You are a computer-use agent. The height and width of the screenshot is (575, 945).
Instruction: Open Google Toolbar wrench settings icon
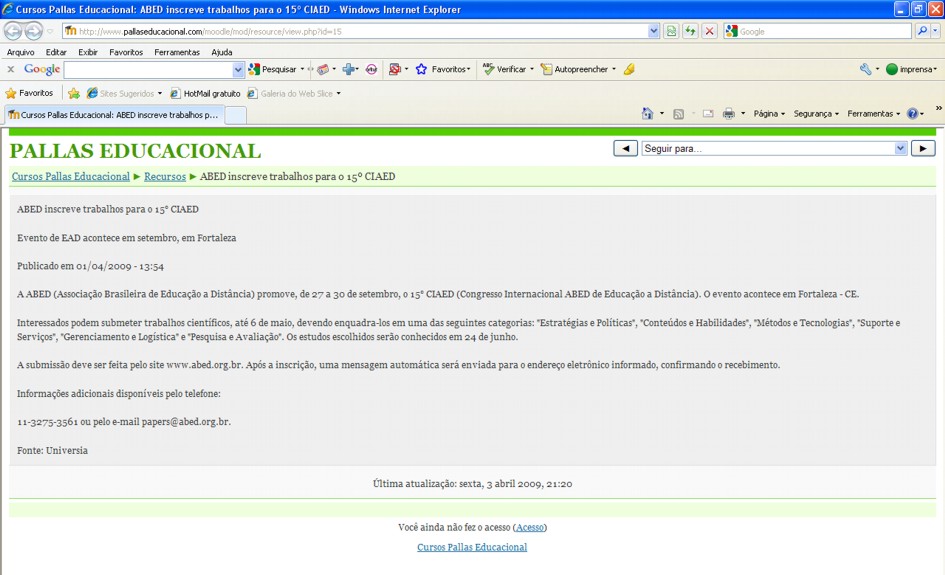pos(865,69)
